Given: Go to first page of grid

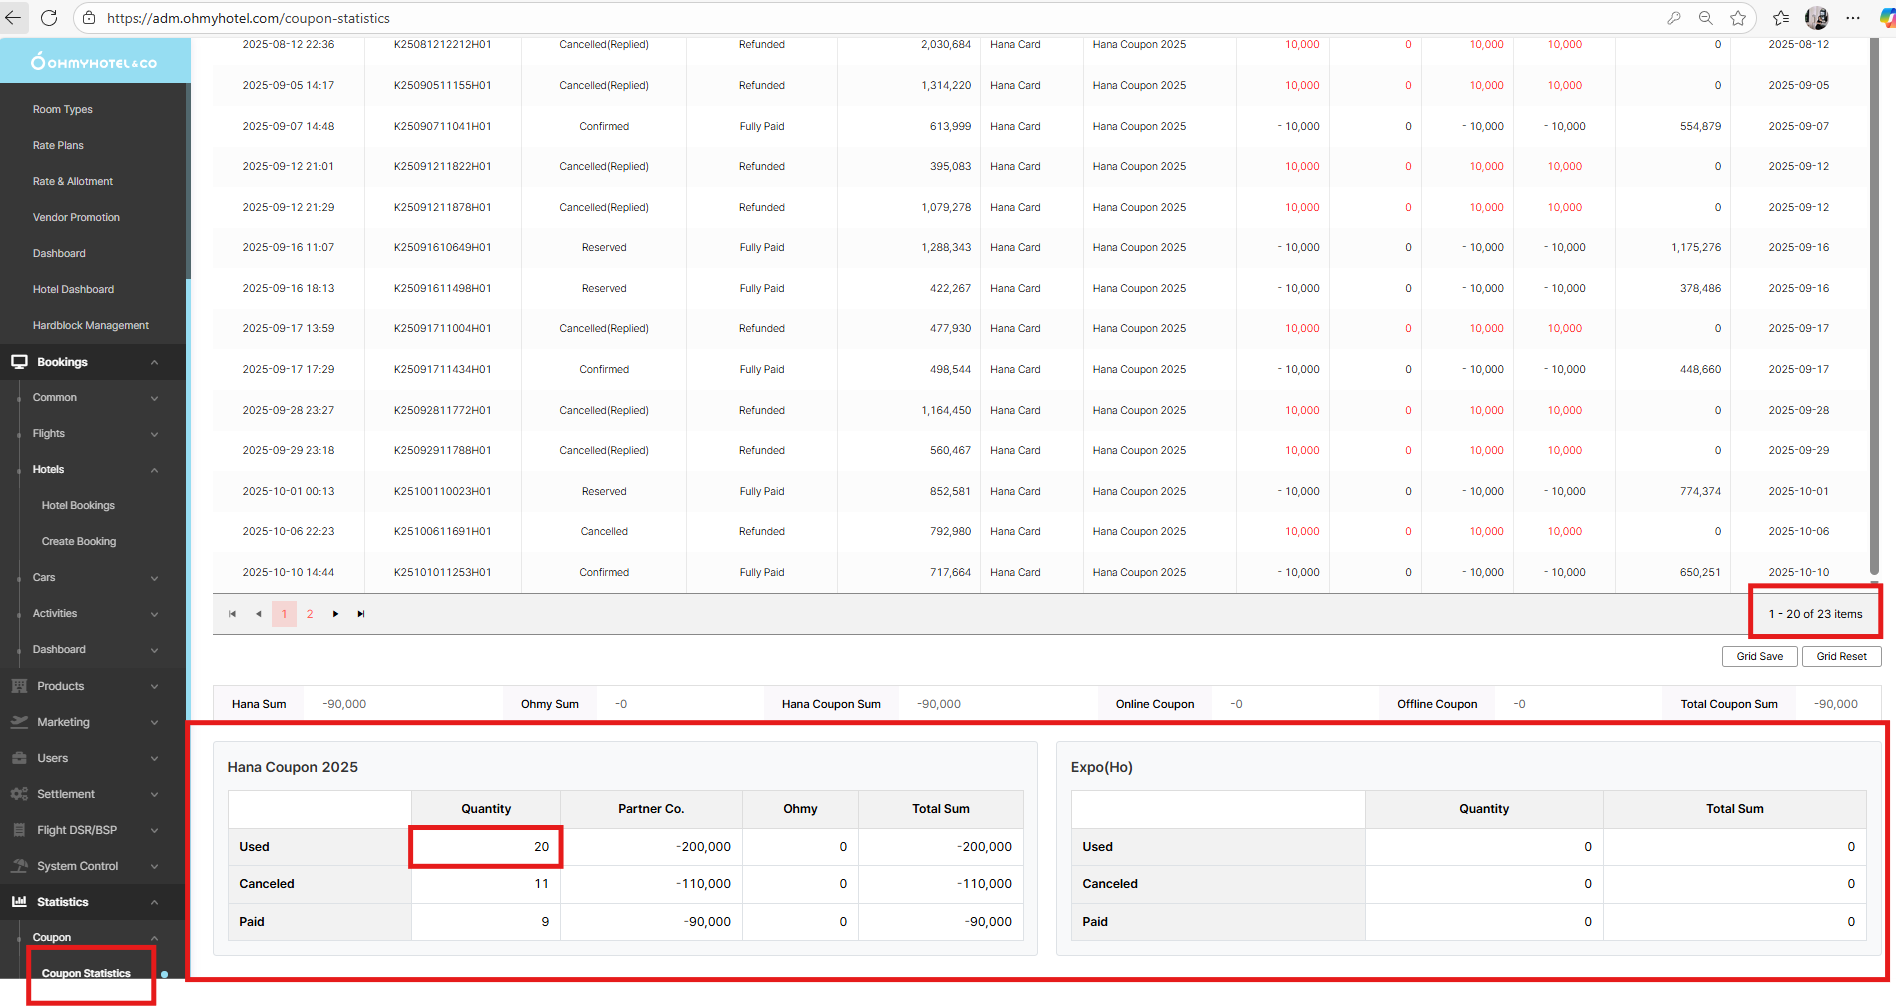Looking at the screenshot, I should 232,614.
